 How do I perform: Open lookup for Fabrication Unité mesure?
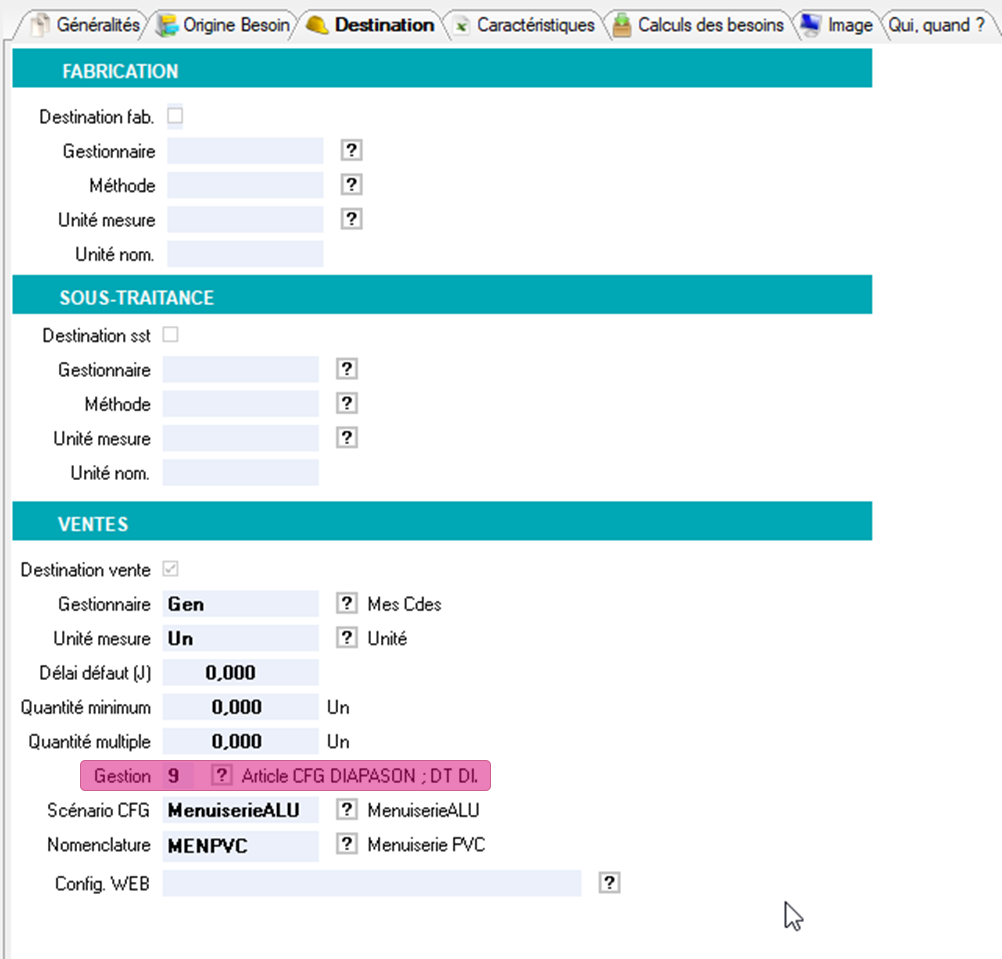[351, 219]
